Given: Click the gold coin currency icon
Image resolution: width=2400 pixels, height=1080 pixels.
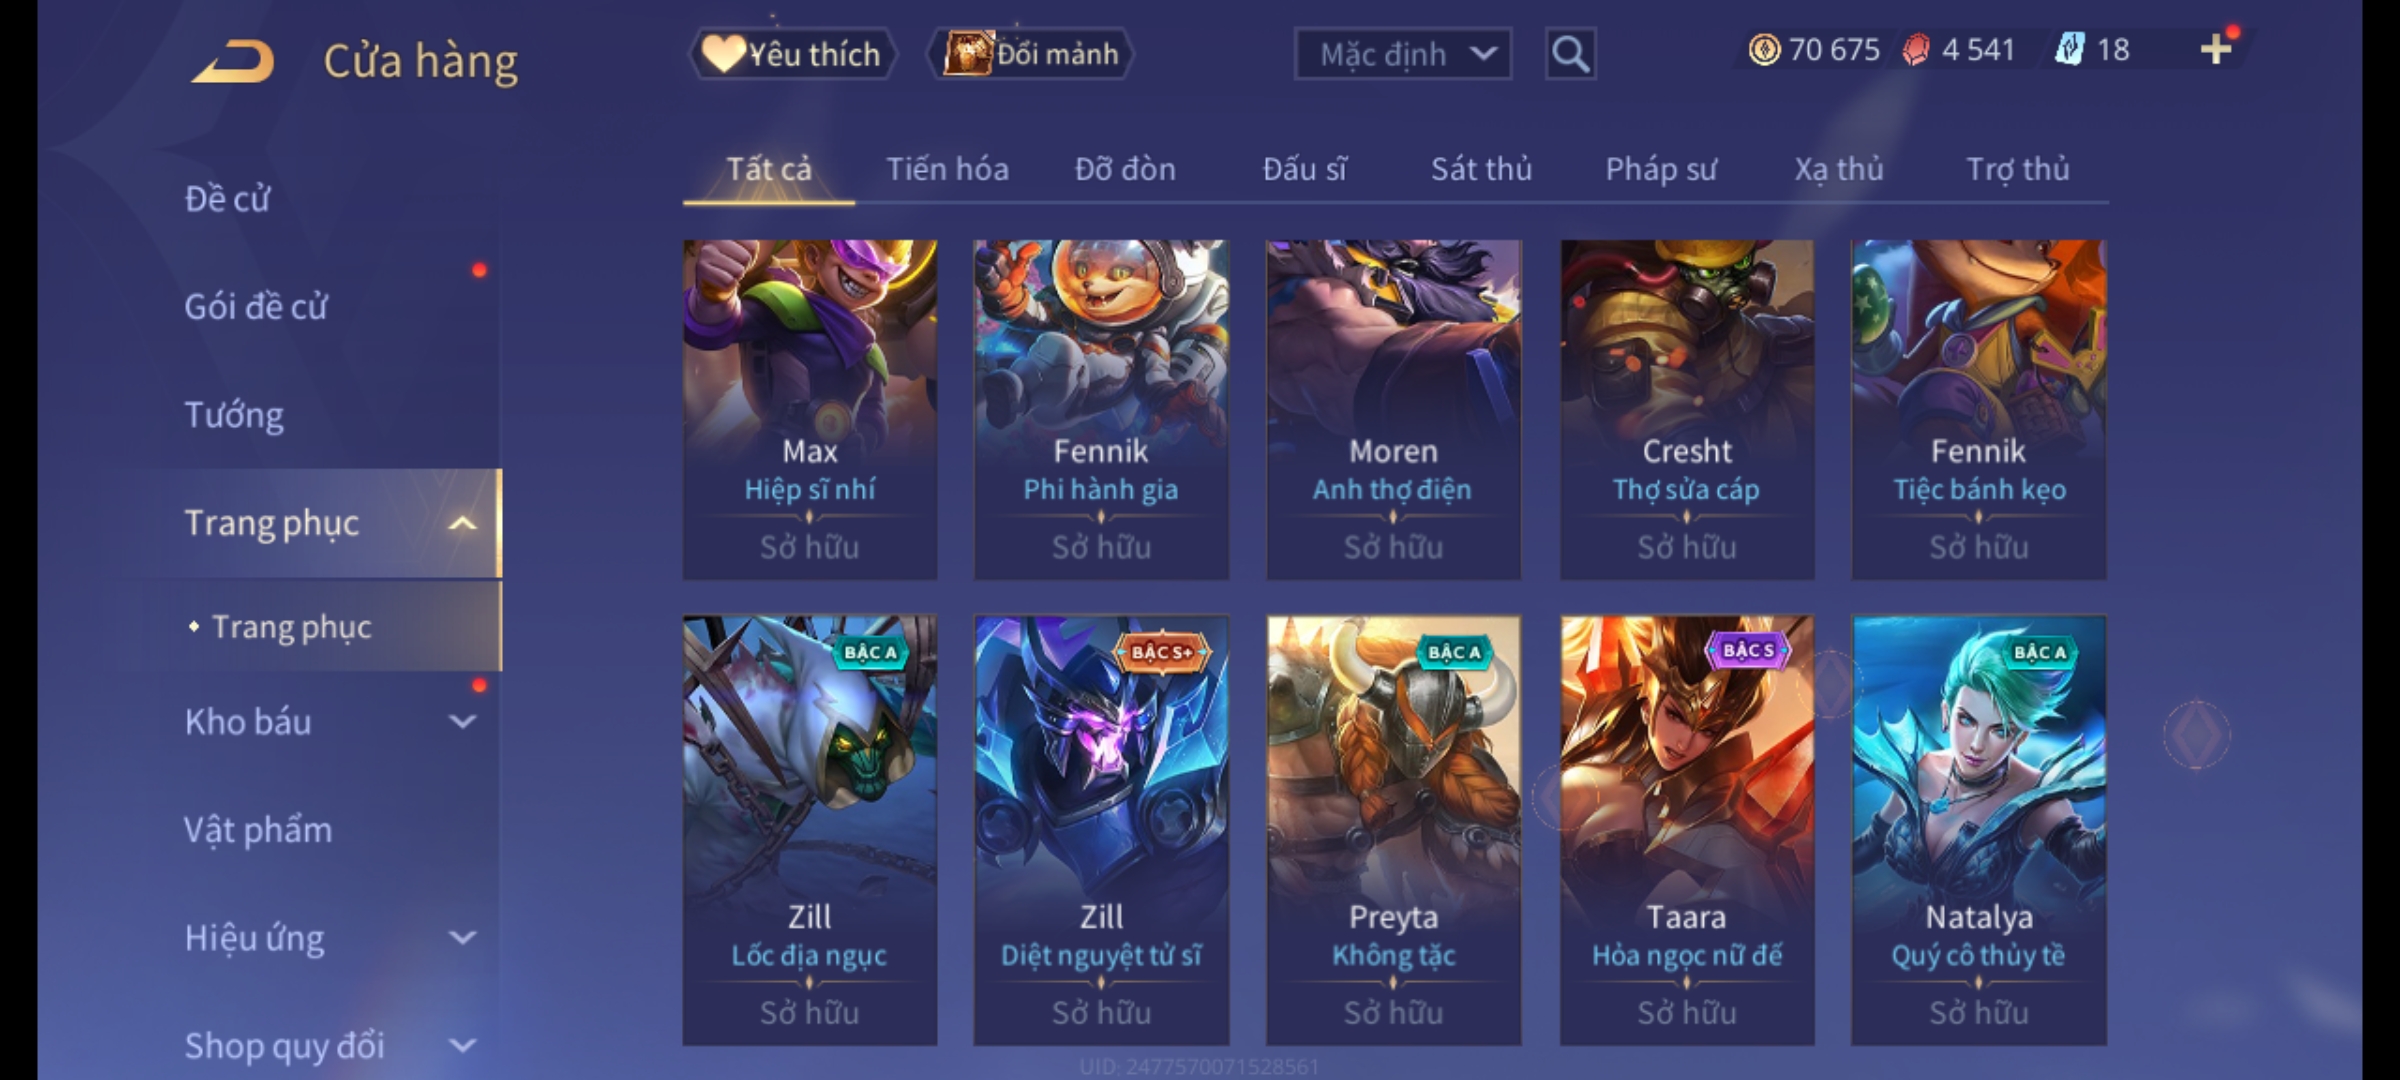Looking at the screenshot, I should (x=1764, y=50).
